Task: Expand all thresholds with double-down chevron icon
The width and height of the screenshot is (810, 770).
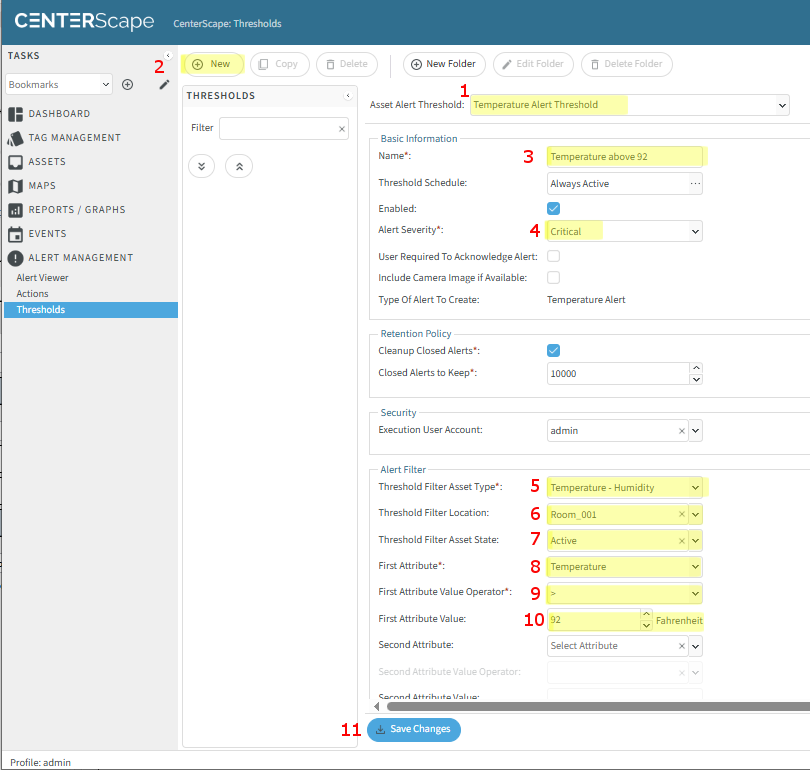Action: click(x=201, y=166)
